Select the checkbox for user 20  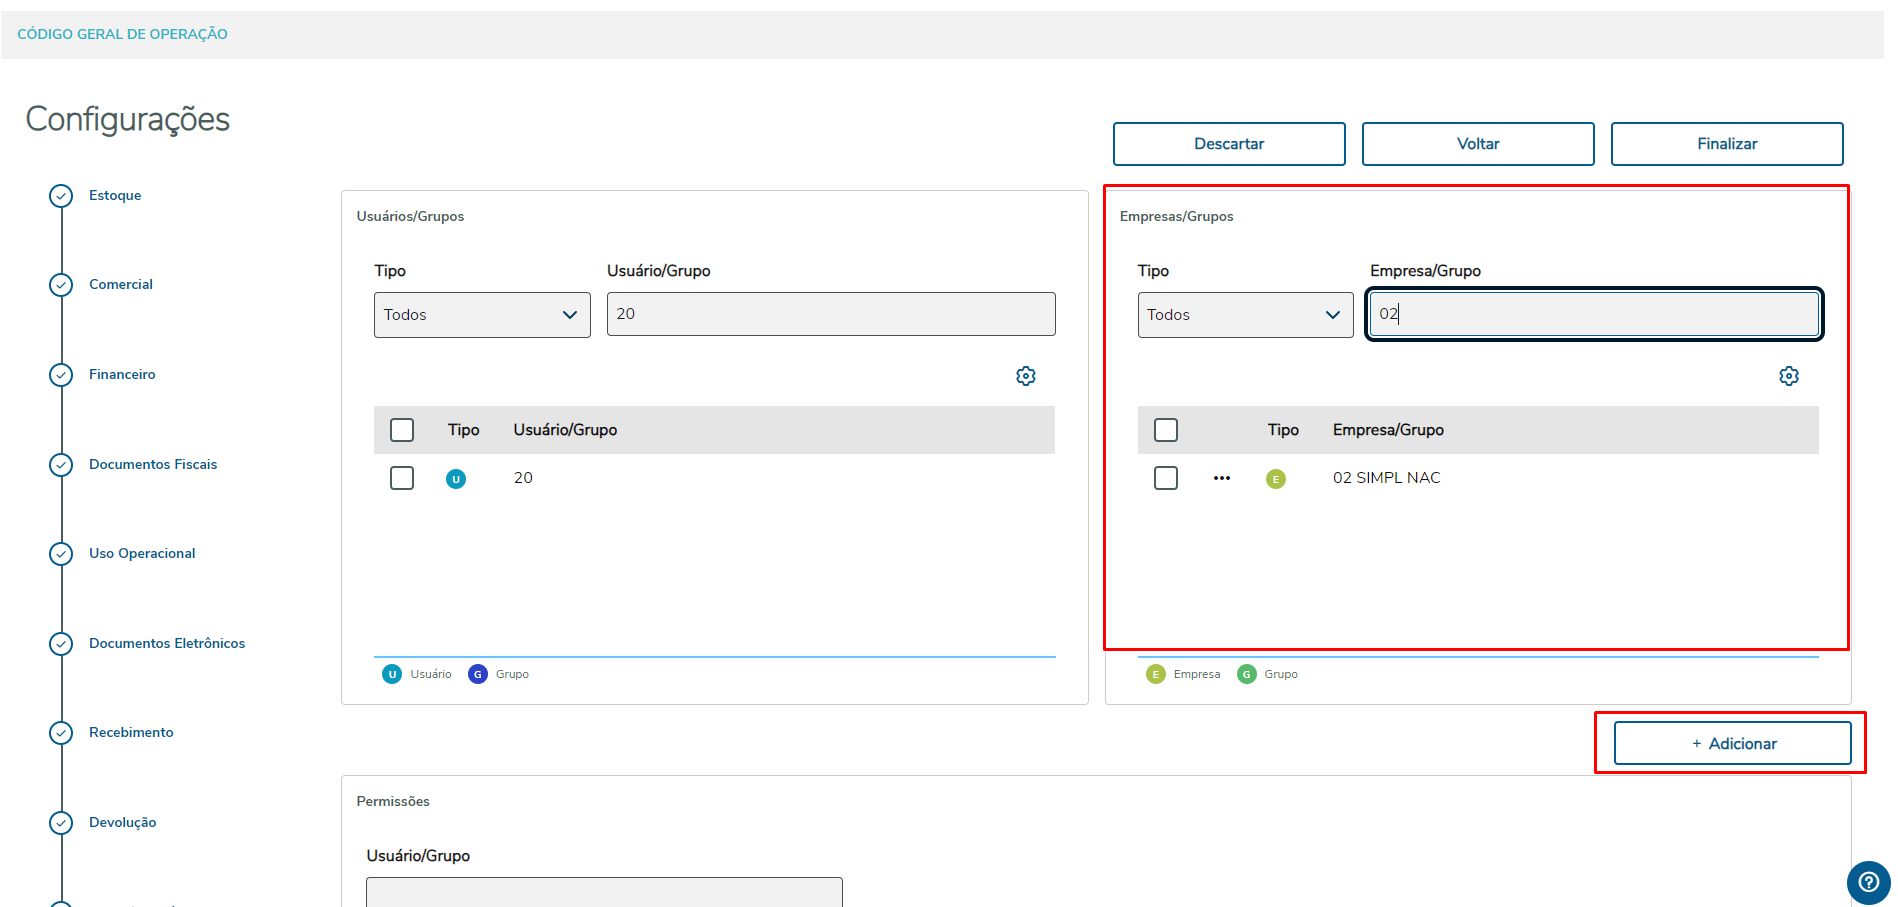402,478
